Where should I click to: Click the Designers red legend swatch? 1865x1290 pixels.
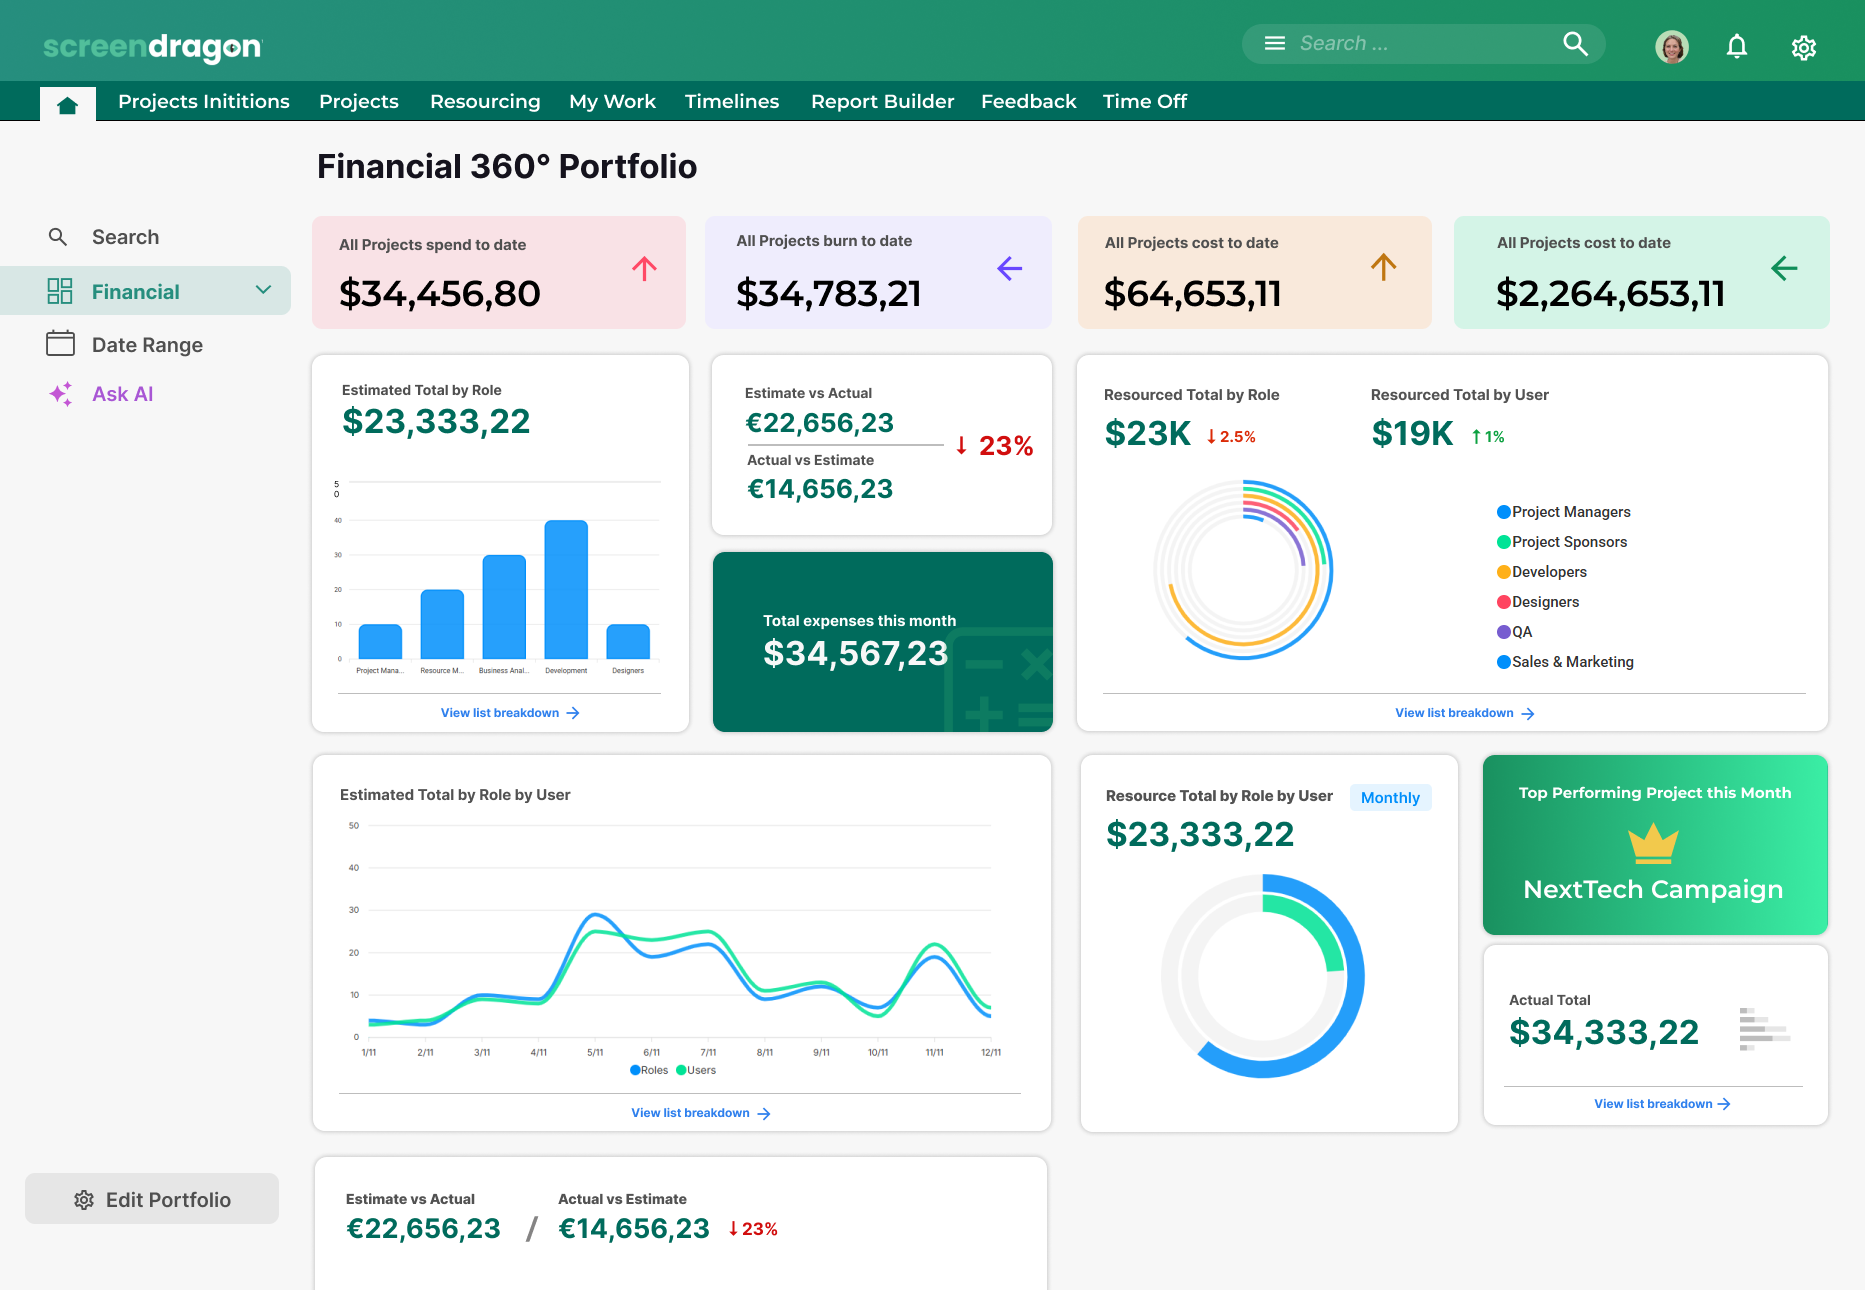click(x=1503, y=602)
